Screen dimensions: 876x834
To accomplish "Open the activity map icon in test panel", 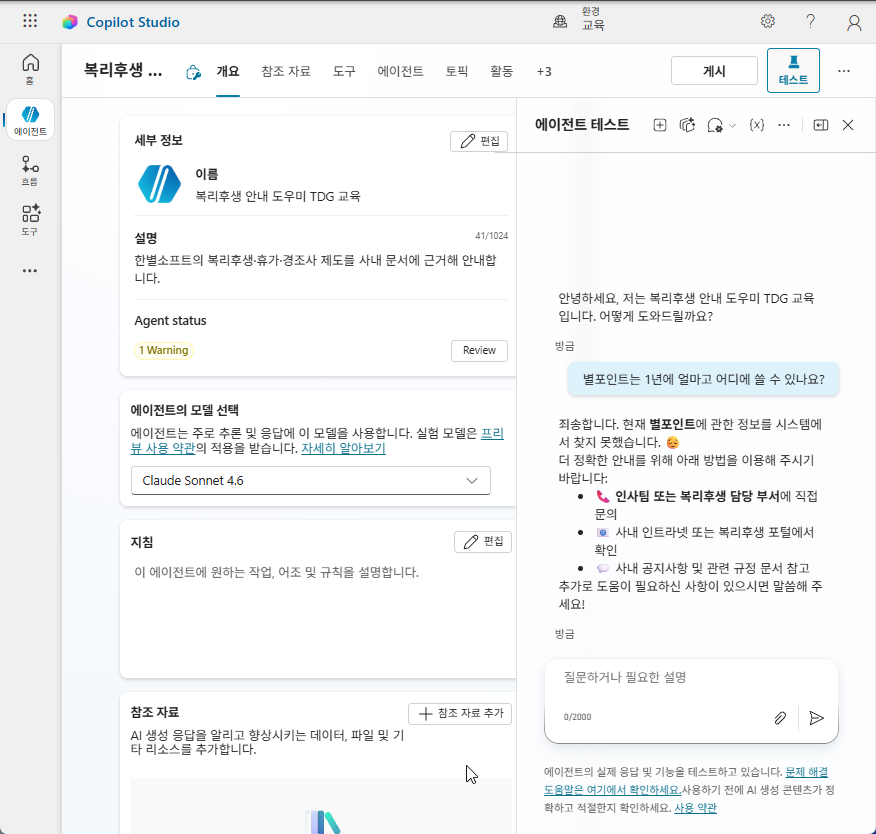I will [x=687, y=125].
